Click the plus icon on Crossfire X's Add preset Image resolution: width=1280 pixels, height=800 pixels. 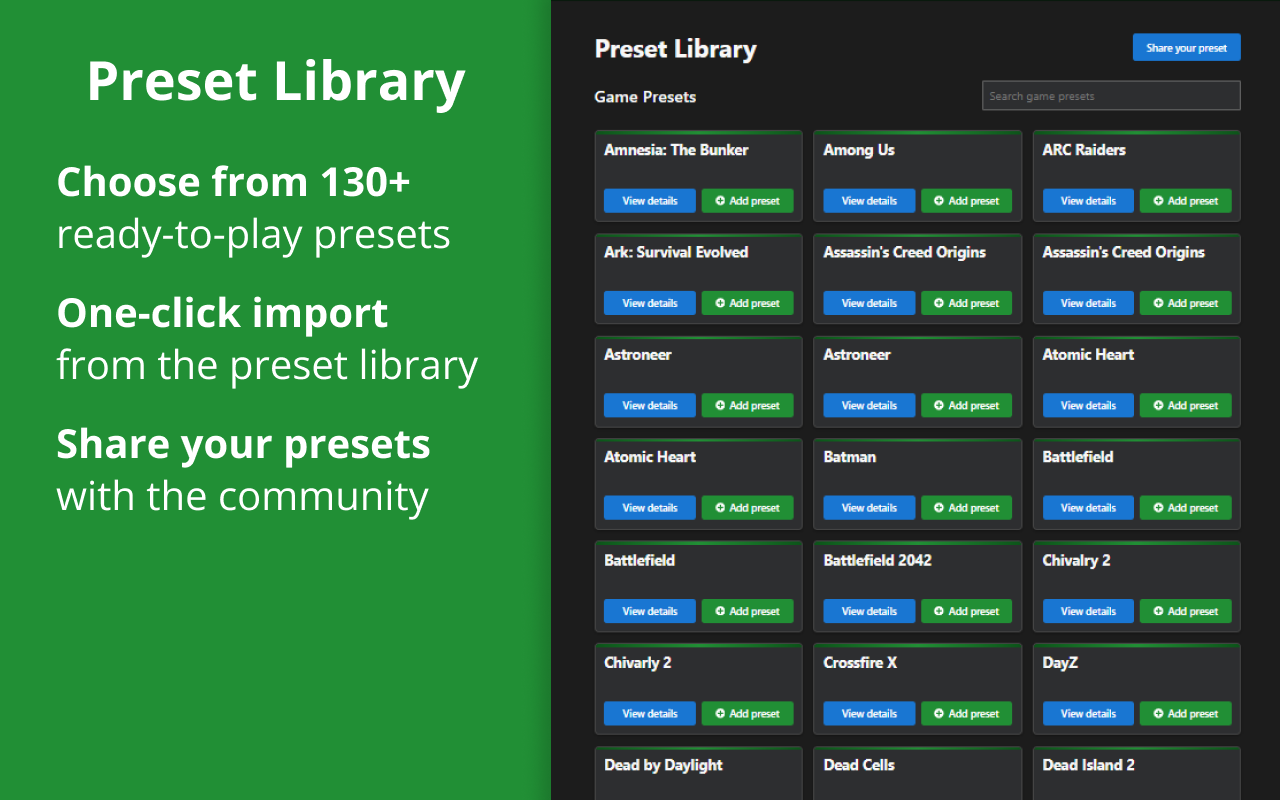click(939, 714)
